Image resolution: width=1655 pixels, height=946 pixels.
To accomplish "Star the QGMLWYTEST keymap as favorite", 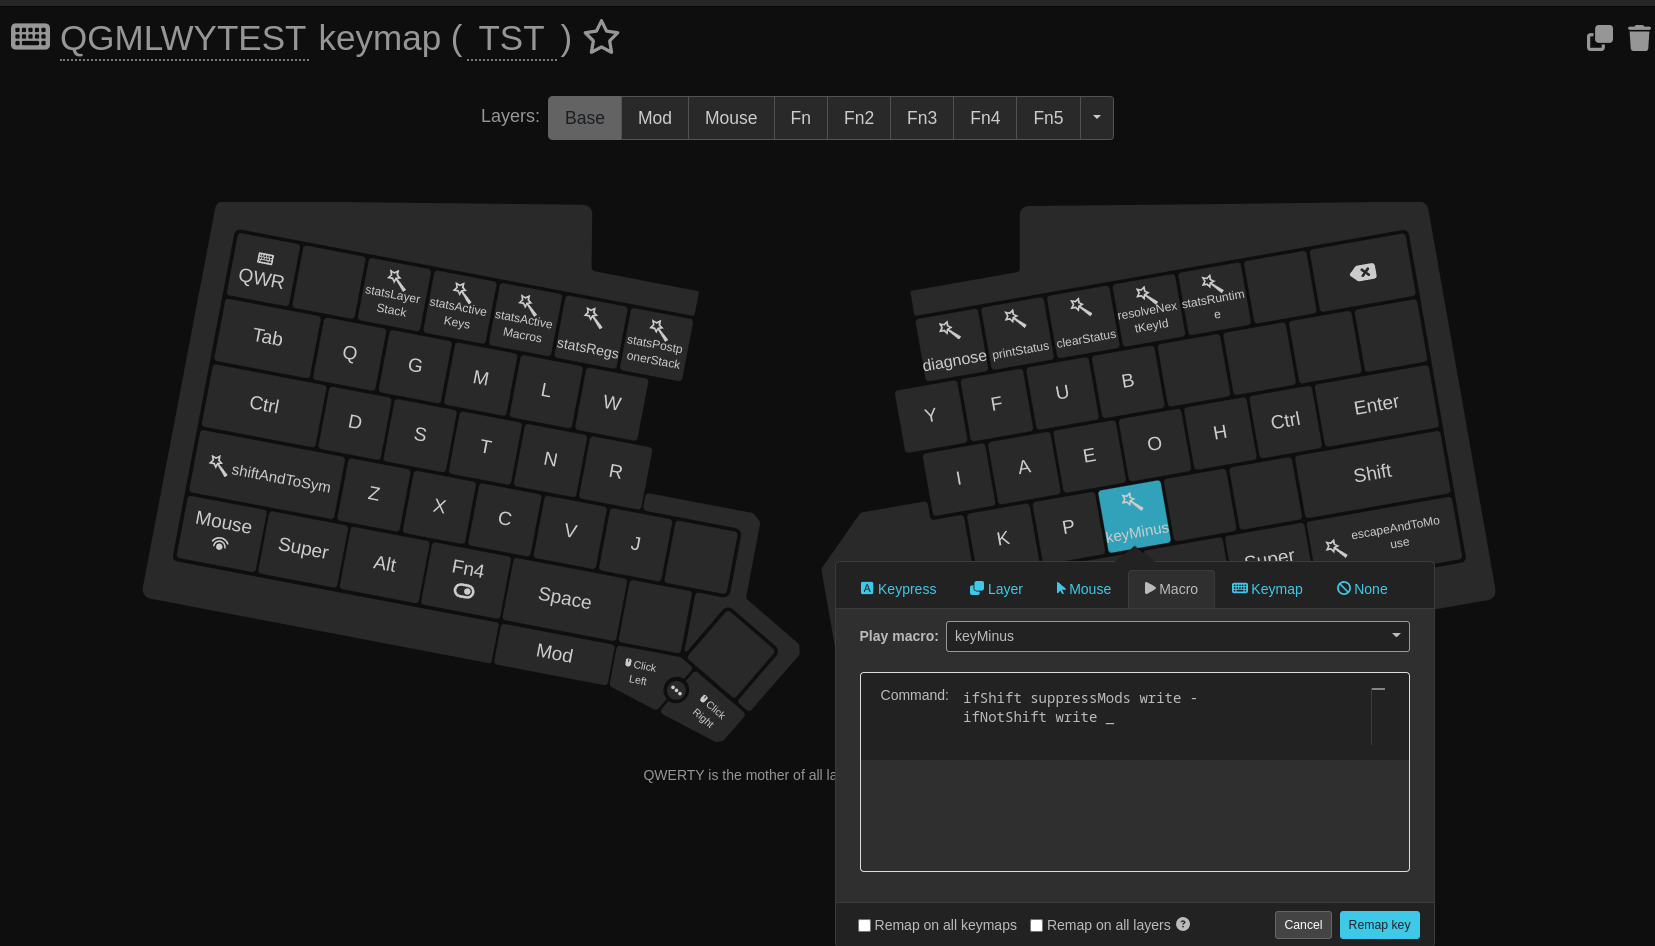I will (601, 37).
